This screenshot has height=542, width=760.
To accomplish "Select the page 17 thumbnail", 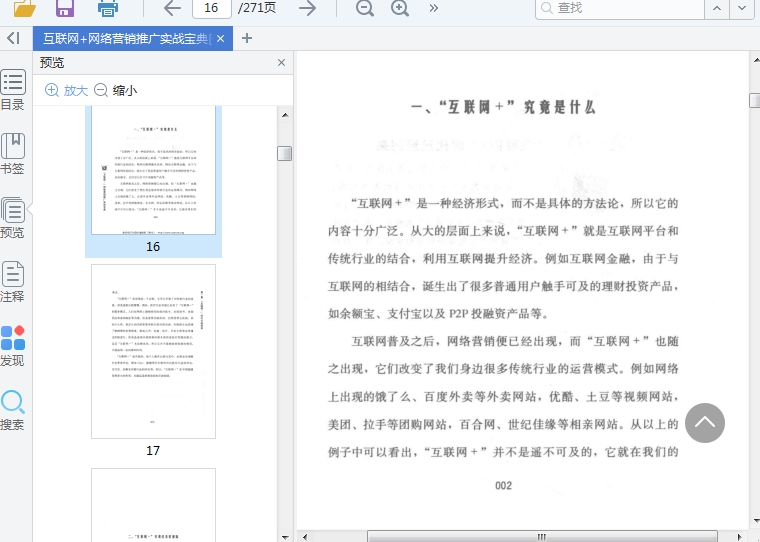I will click(x=153, y=351).
